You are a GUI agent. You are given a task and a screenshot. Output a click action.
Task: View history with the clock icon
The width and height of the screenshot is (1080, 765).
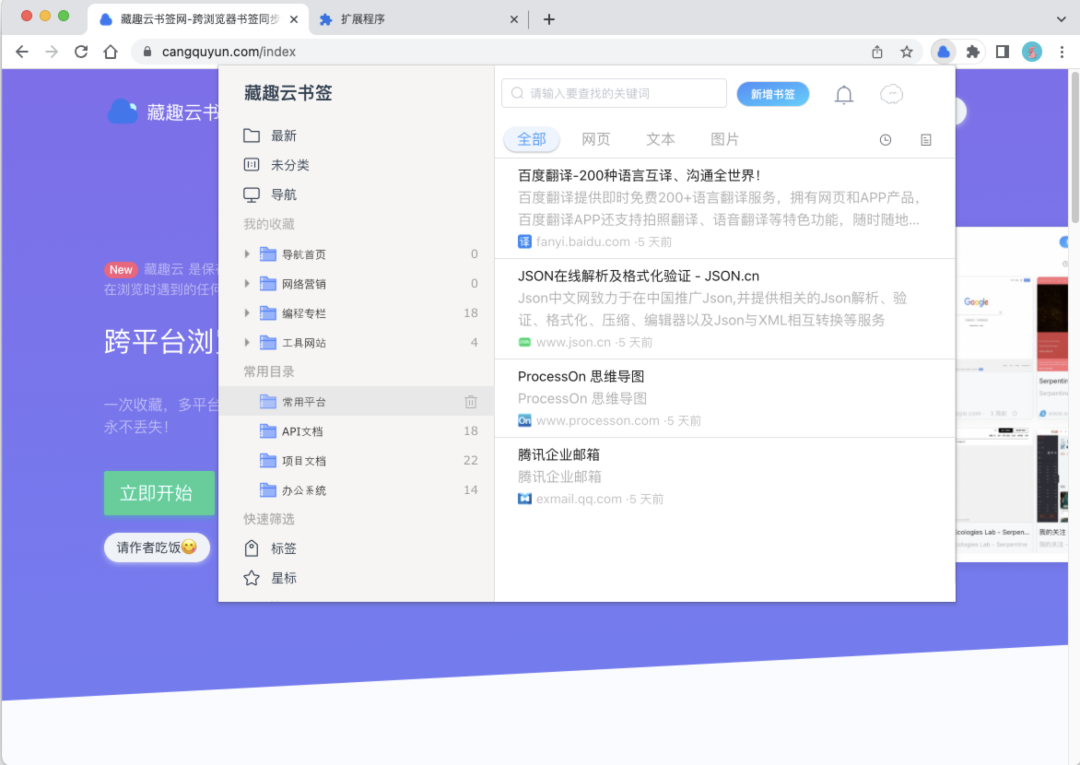click(x=885, y=140)
